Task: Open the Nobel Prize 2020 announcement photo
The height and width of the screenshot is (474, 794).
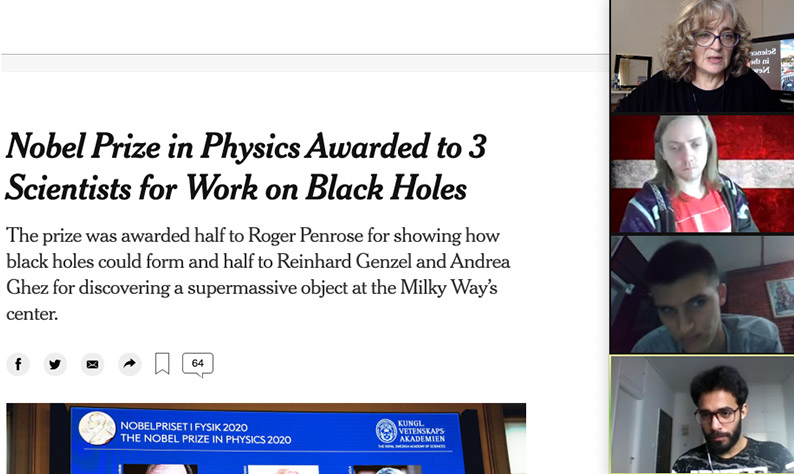Action: [266, 439]
